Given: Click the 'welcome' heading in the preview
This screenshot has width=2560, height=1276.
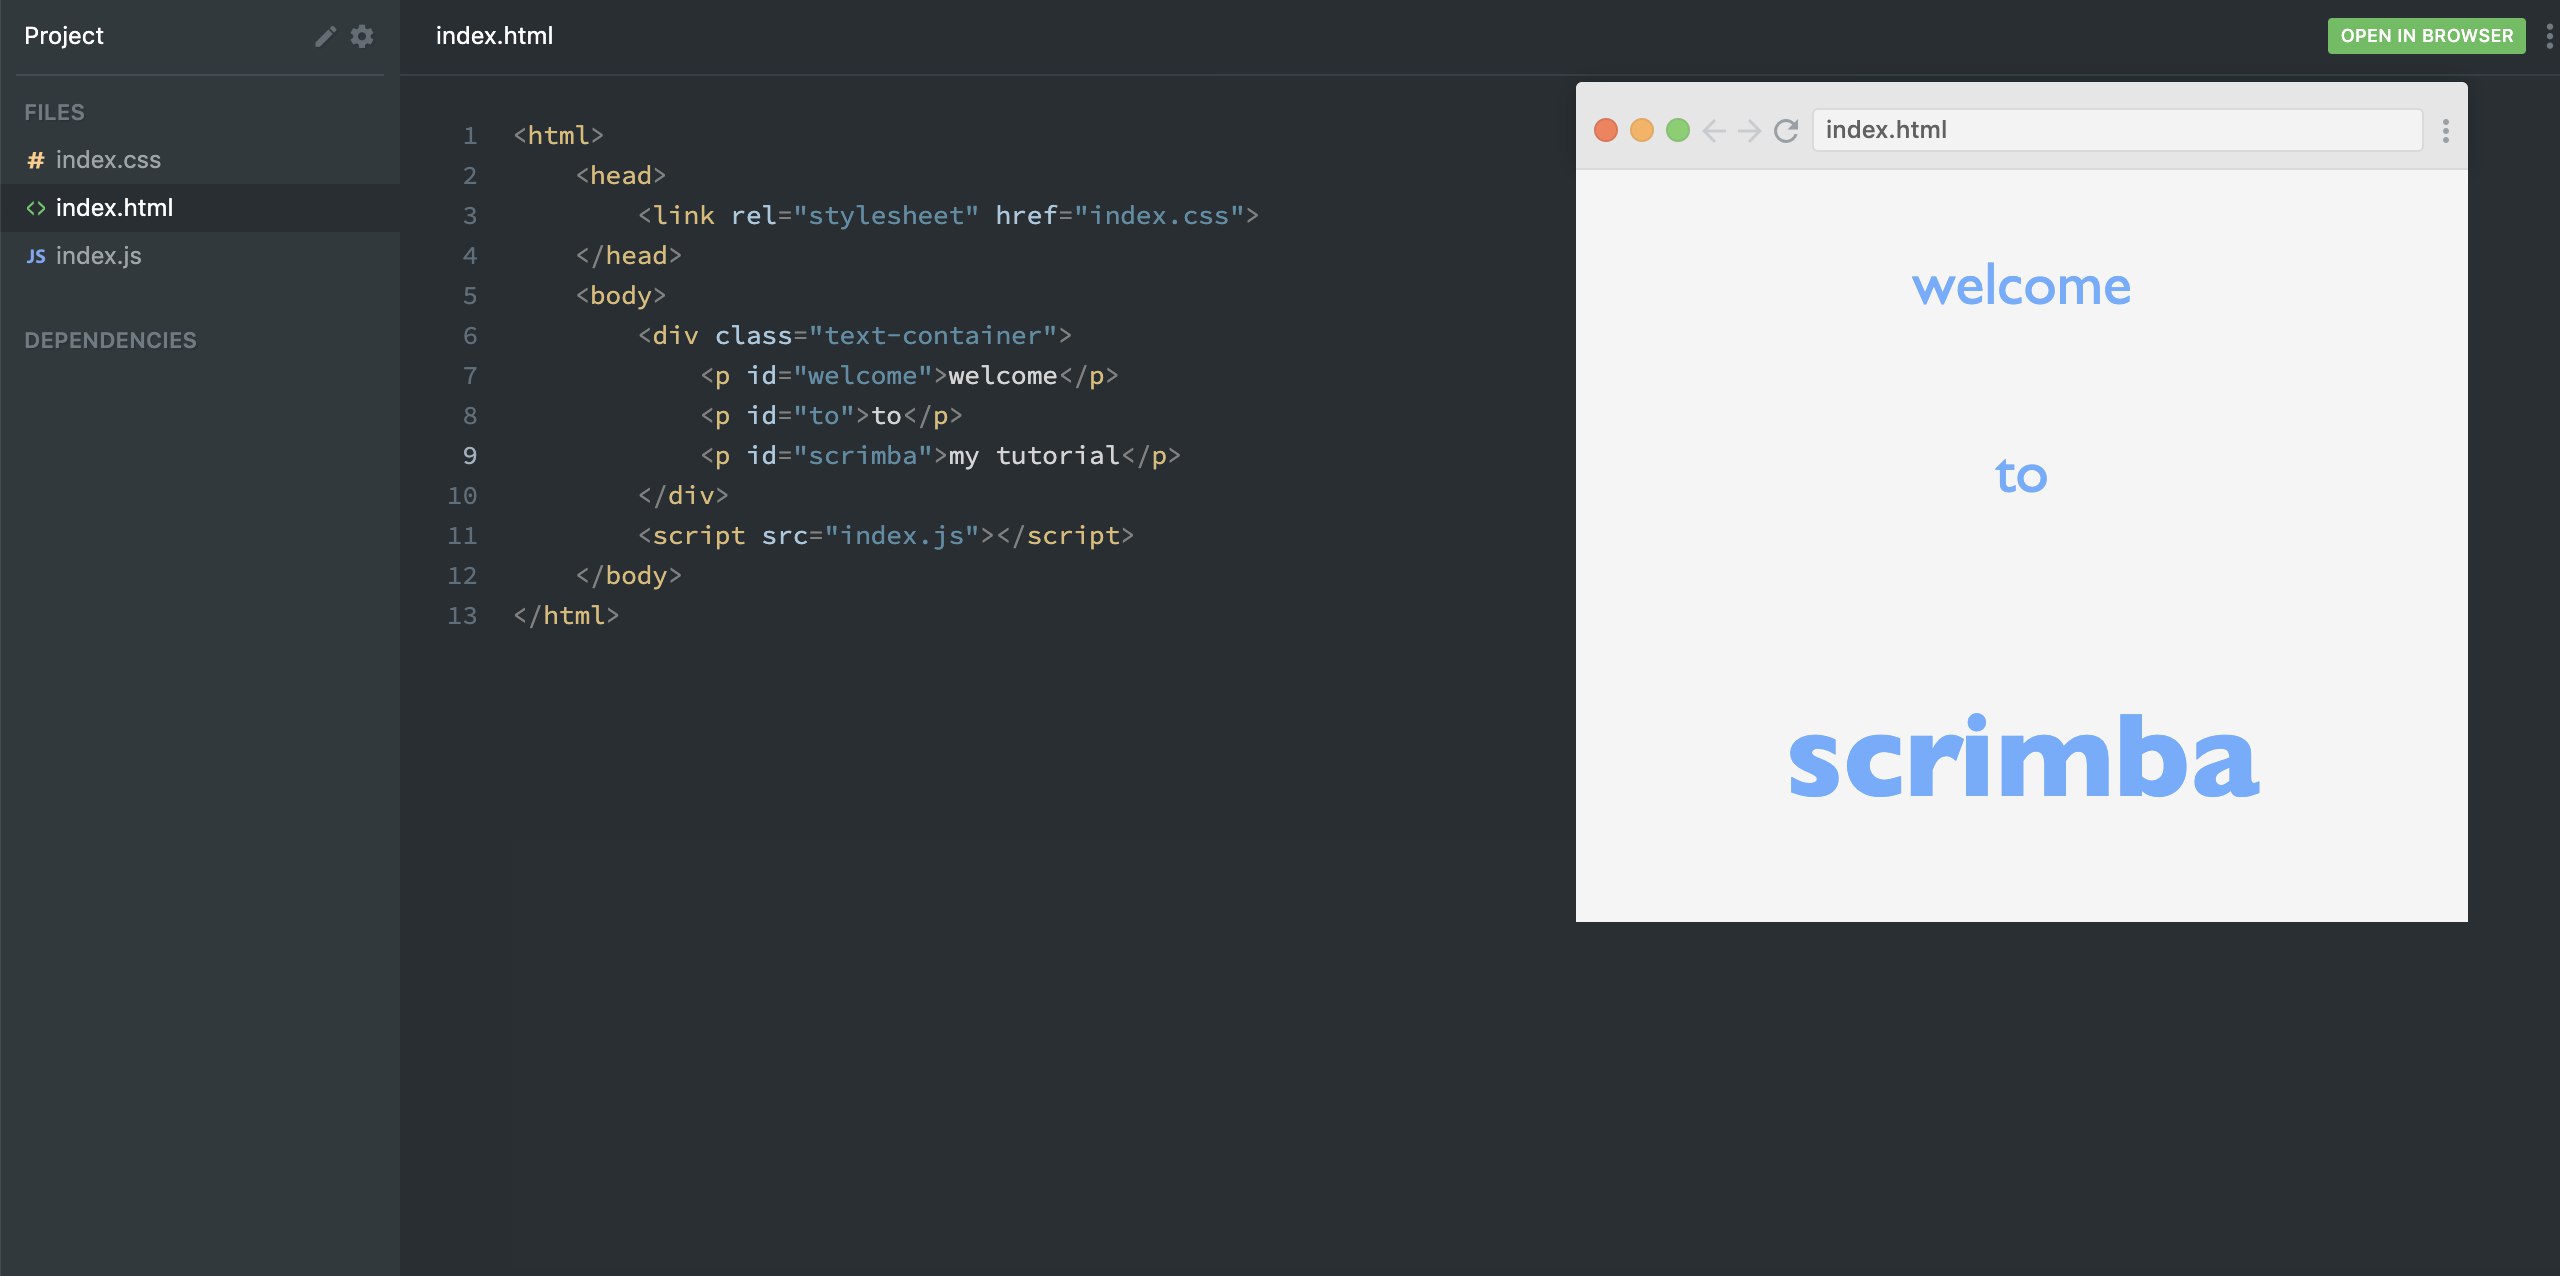Looking at the screenshot, I should [x=2021, y=286].
